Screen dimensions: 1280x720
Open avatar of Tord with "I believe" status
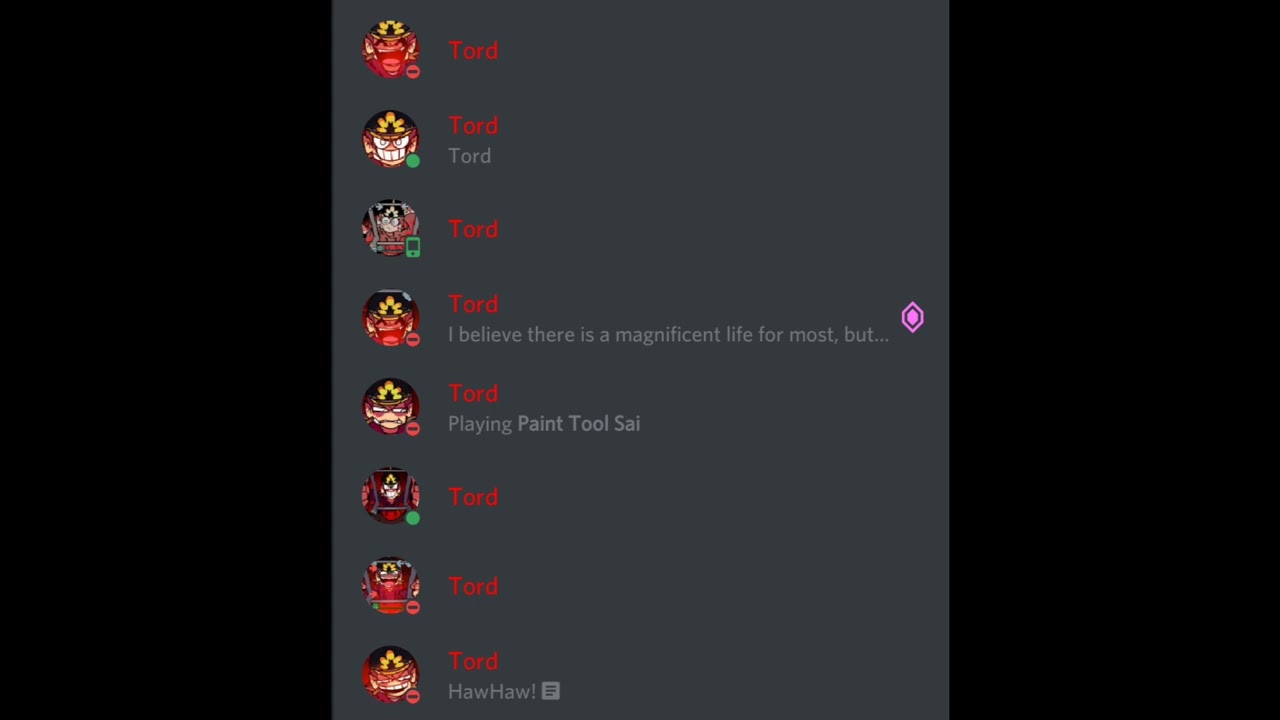(391, 318)
